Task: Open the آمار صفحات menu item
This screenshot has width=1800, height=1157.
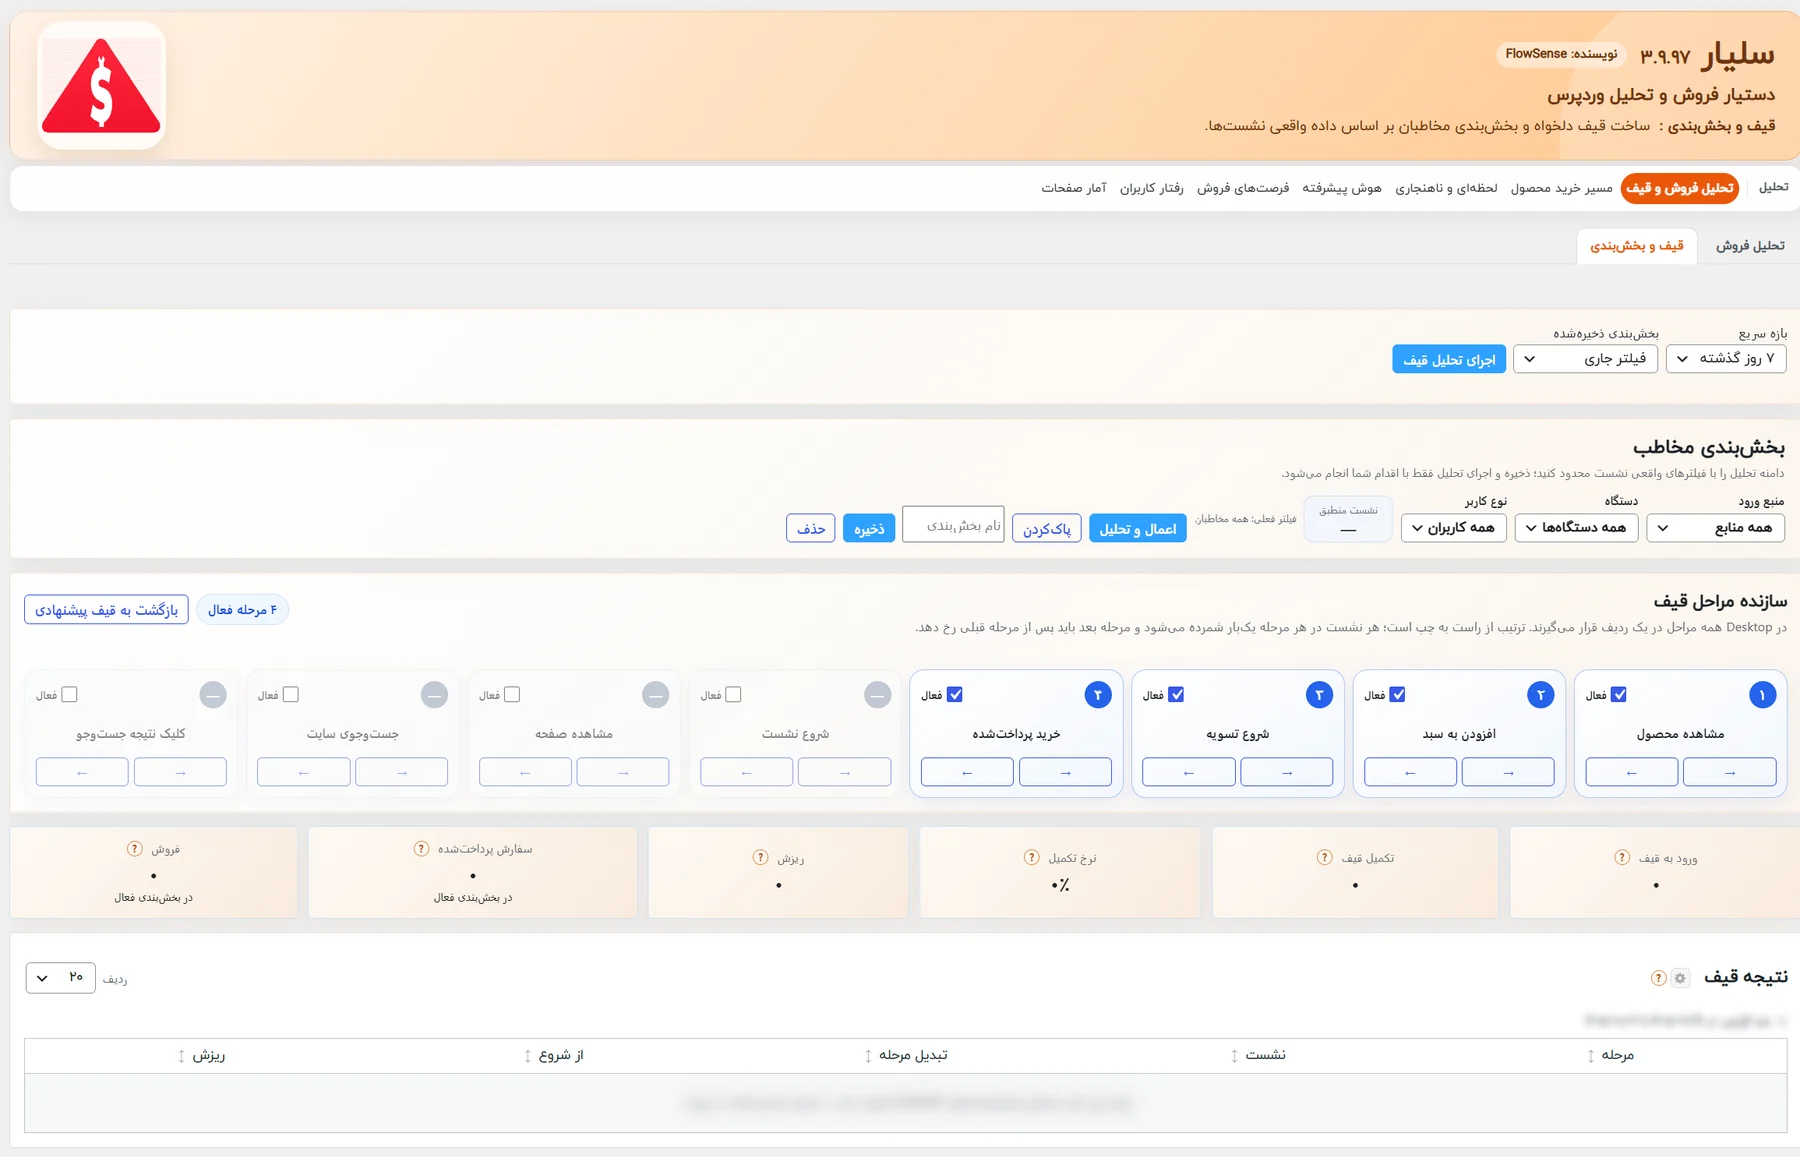Action: [1073, 188]
